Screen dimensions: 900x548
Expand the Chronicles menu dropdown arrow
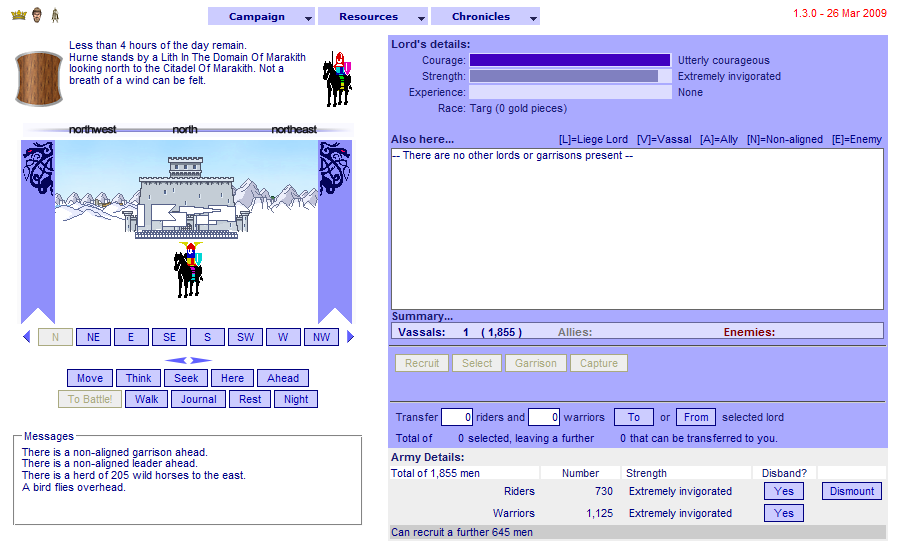point(533,18)
